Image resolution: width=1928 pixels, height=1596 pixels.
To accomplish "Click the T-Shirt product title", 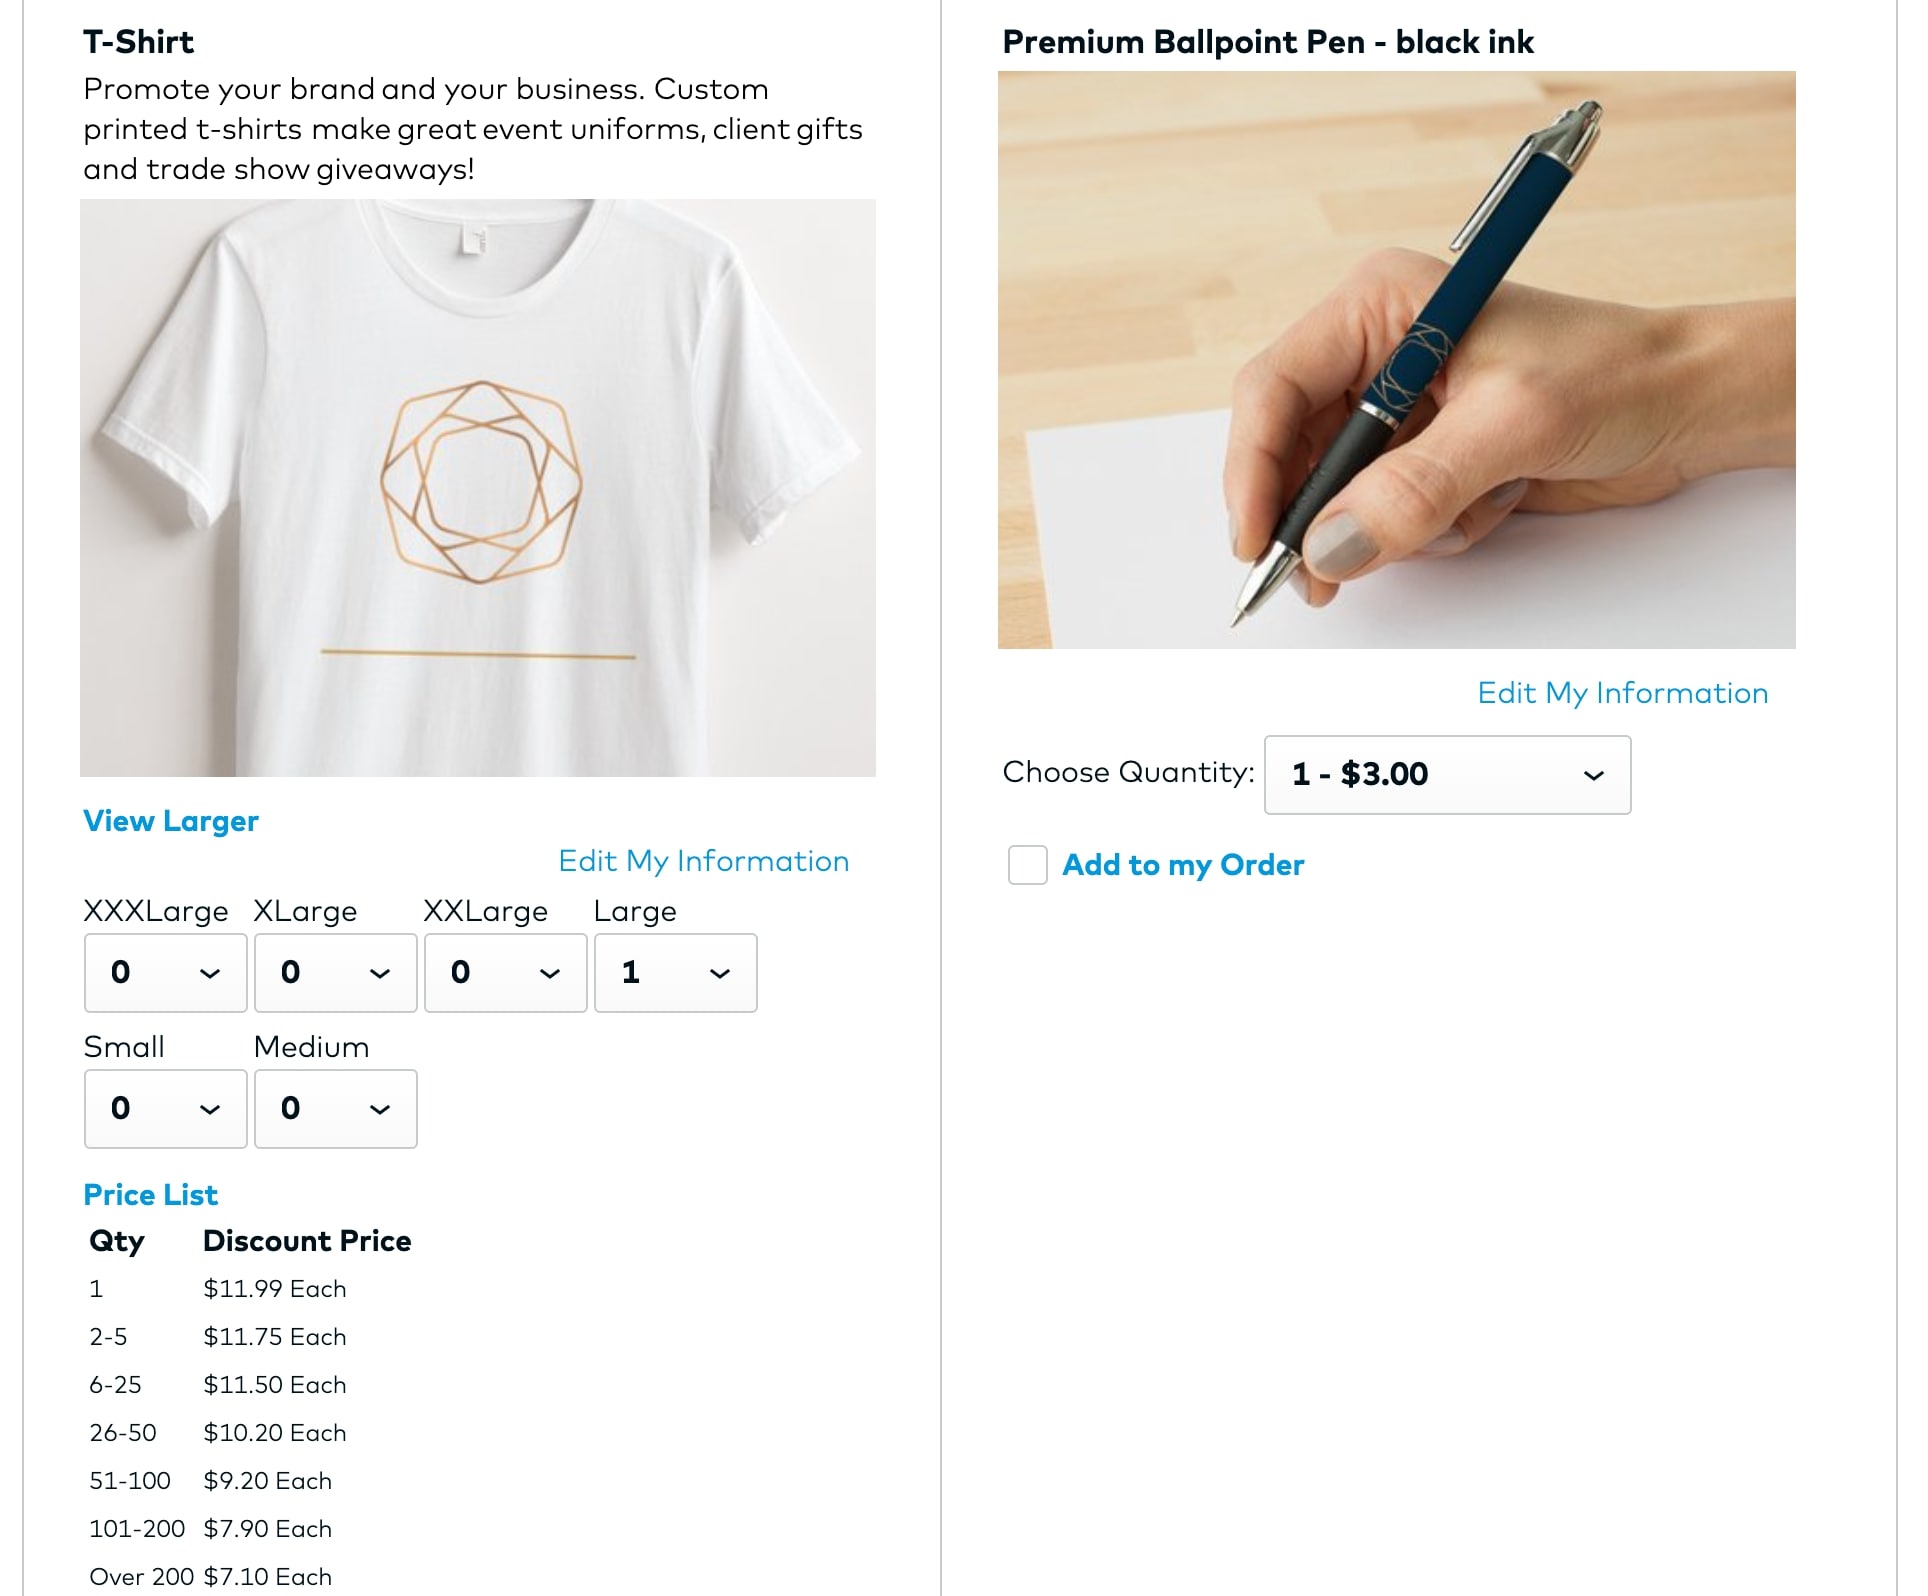I will click(138, 42).
